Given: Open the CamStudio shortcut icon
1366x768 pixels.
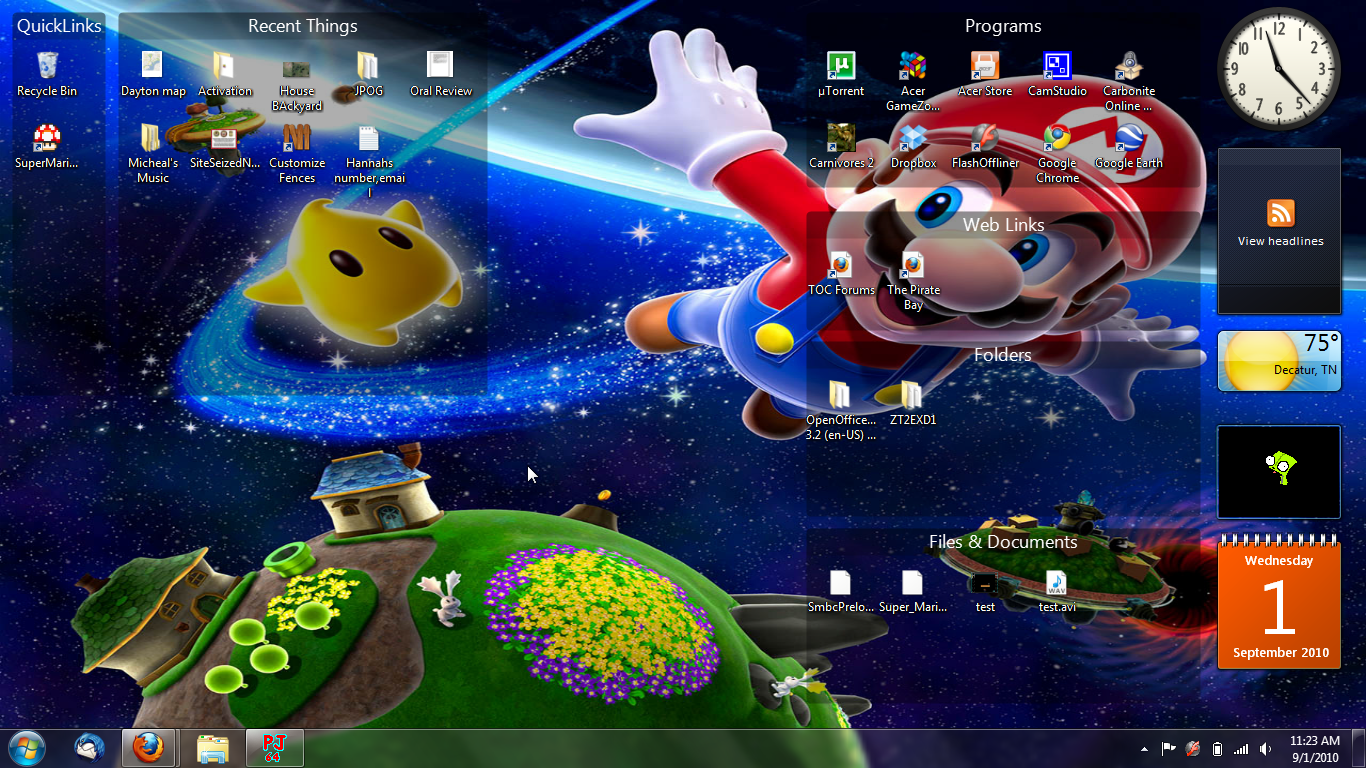Looking at the screenshot, I should tap(1057, 68).
